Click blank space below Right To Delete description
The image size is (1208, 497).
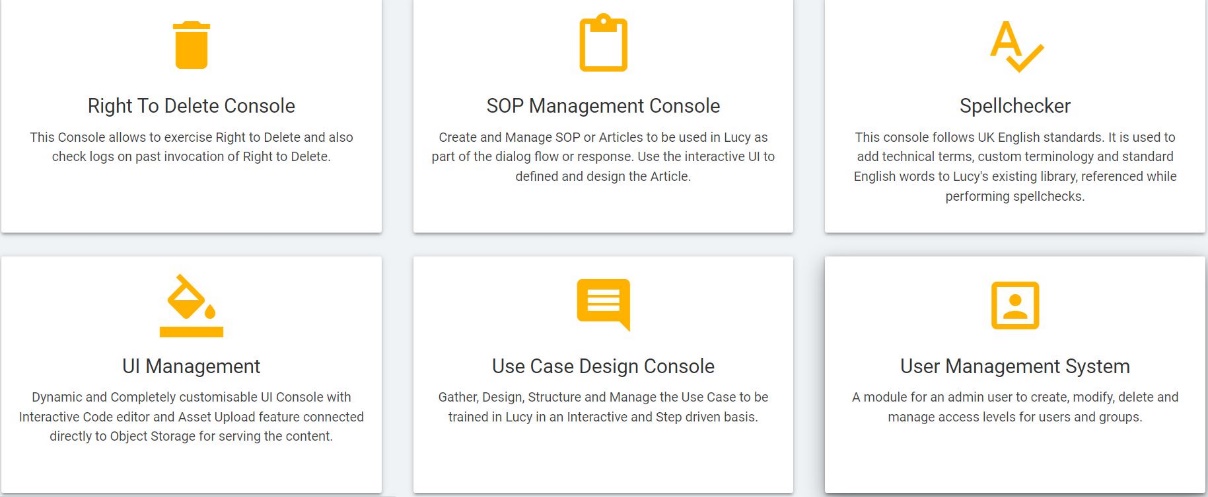click(191, 200)
